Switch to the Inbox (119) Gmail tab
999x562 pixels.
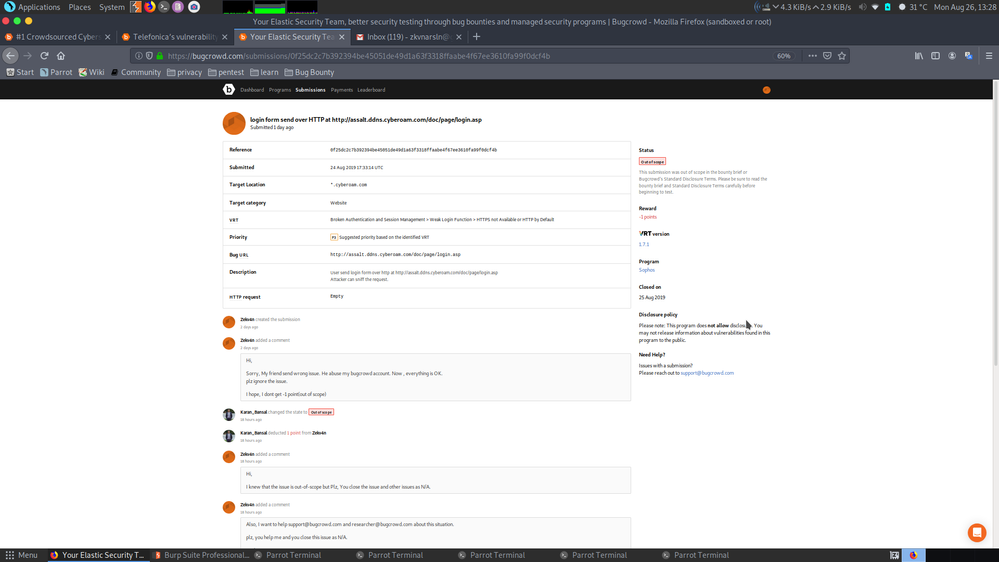(x=408, y=37)
